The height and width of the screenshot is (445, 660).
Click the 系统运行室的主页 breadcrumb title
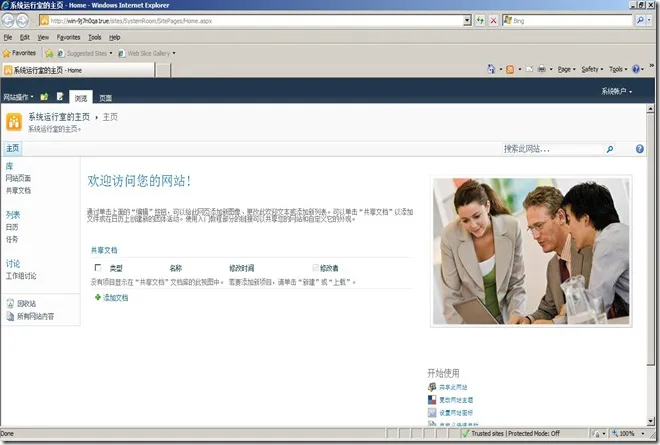tap(59, 117)
